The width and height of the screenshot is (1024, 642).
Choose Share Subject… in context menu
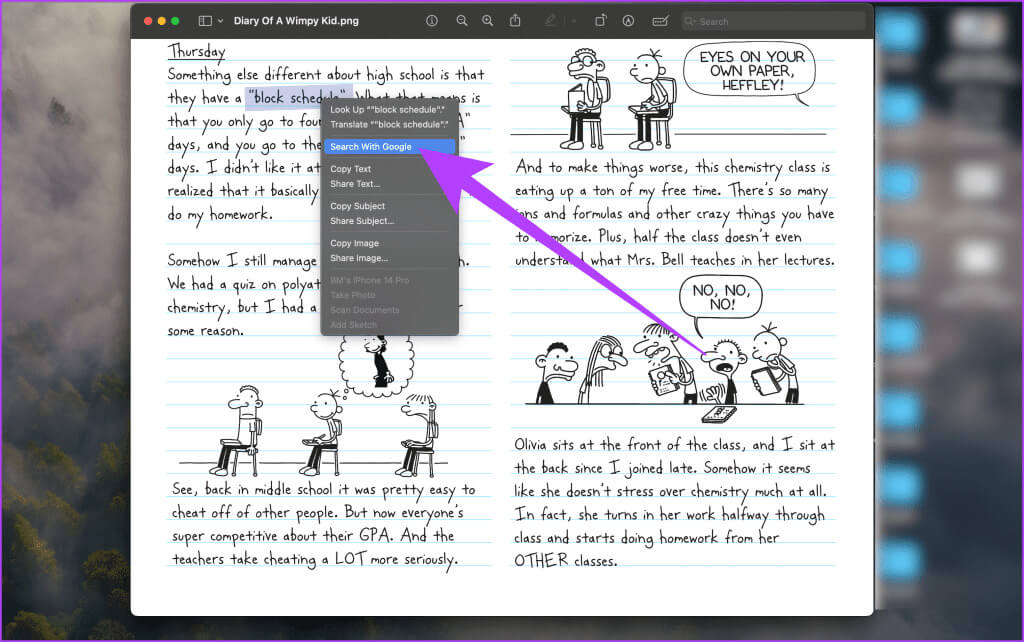tap(389, 221)
